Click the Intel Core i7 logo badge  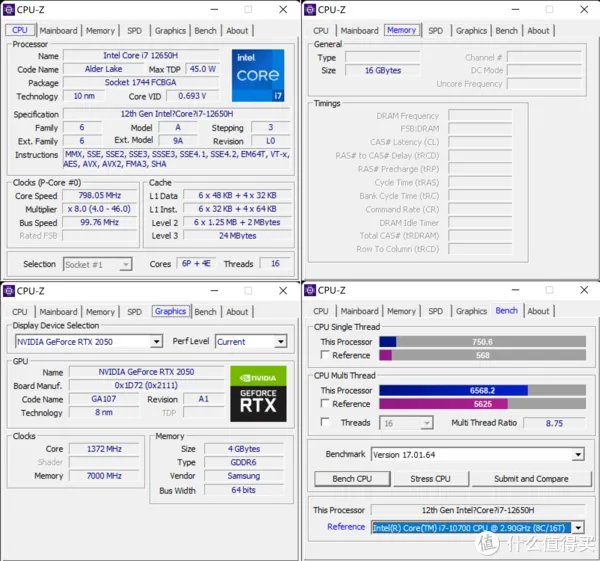click(x=258, y=75)
